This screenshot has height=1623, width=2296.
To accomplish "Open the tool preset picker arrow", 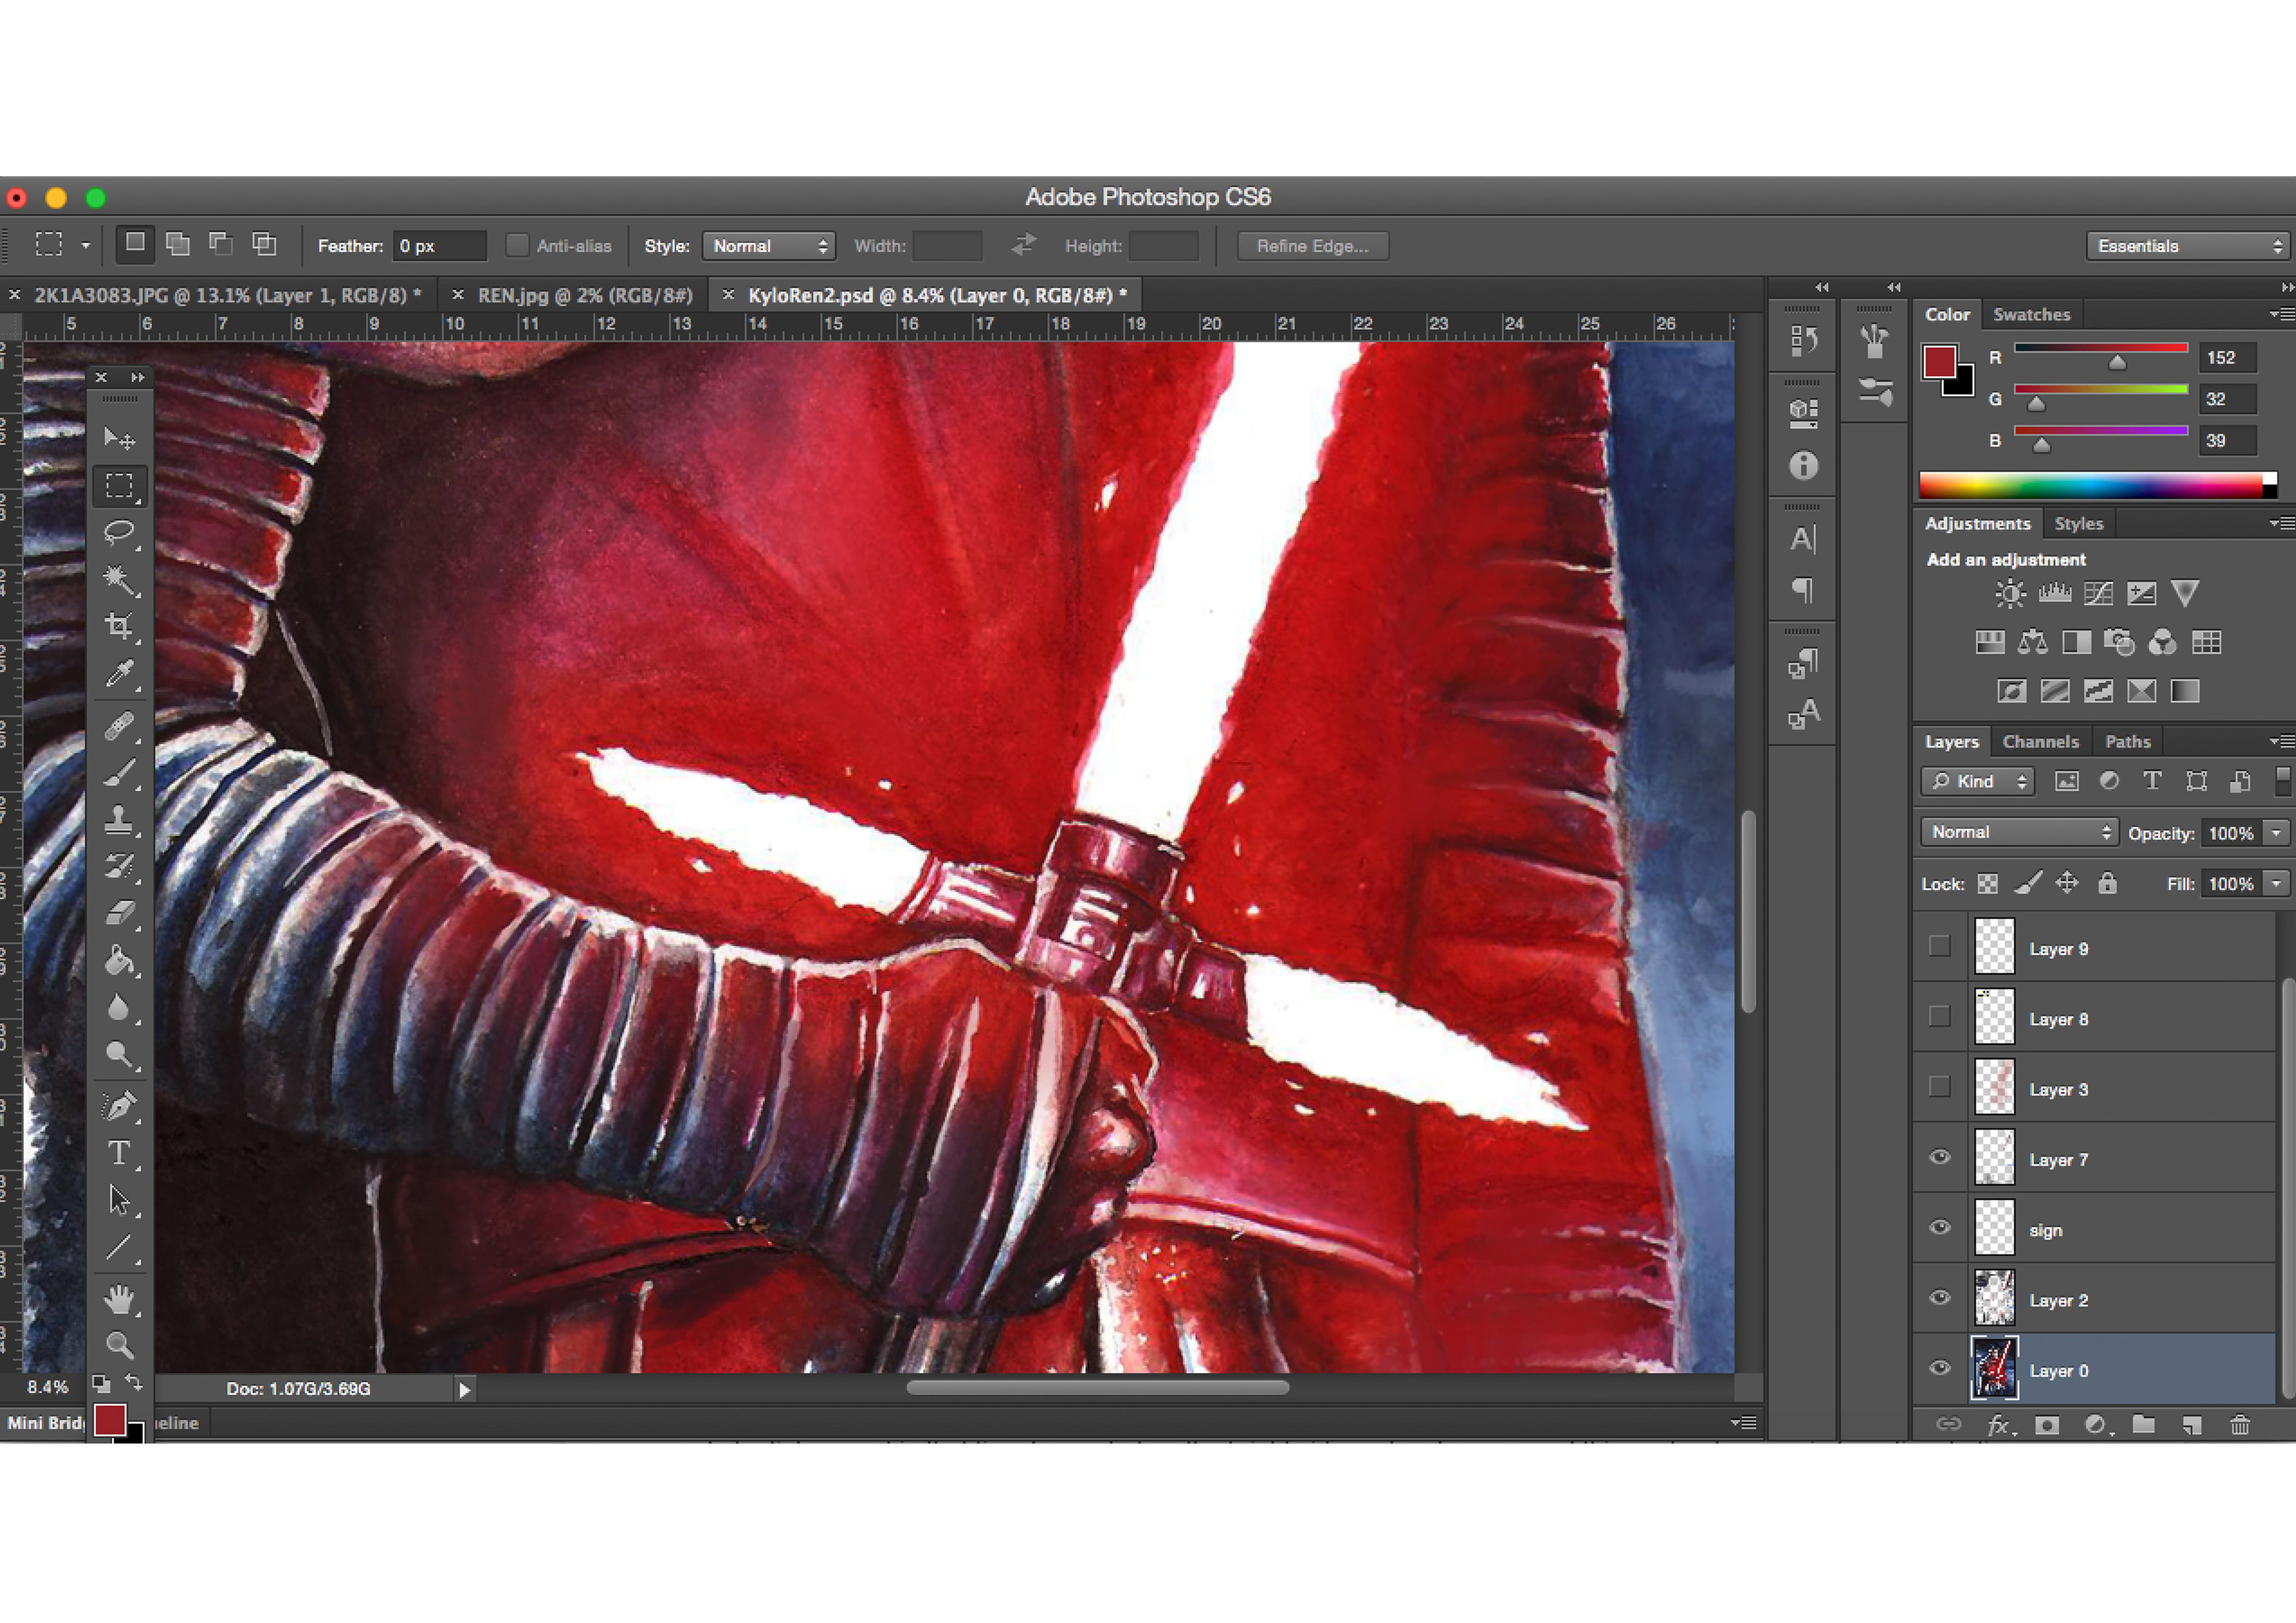I will (x=86, y=246).
